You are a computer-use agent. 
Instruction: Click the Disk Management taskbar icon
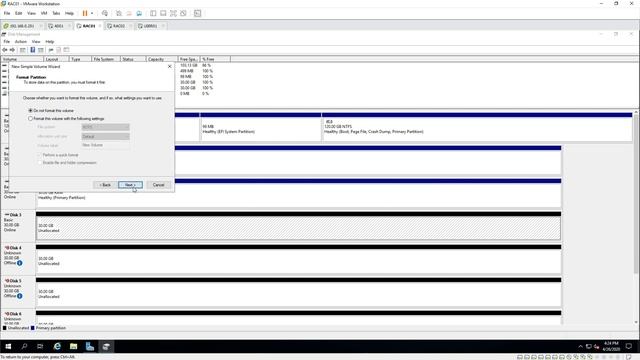tap(106, 347)
